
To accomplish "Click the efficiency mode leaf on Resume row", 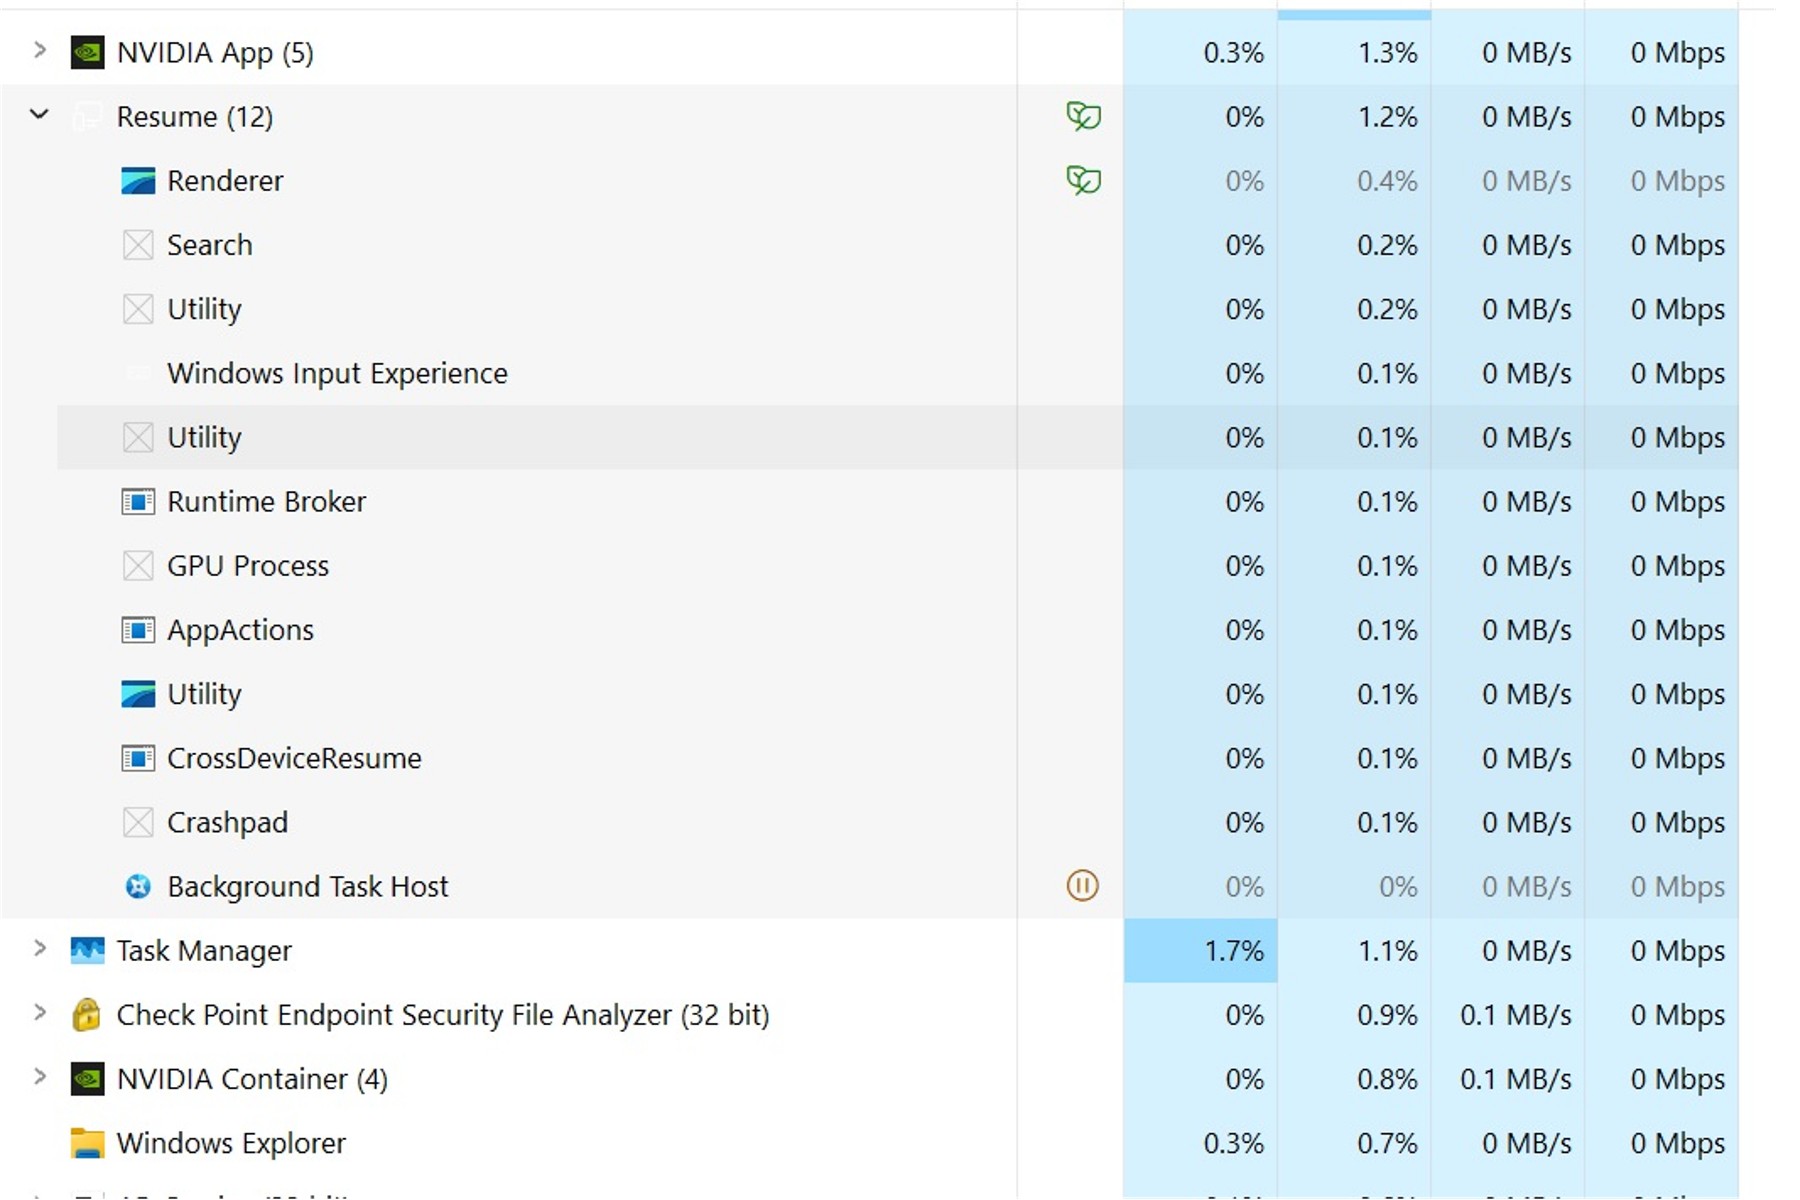I will [x=1083, y=116].
